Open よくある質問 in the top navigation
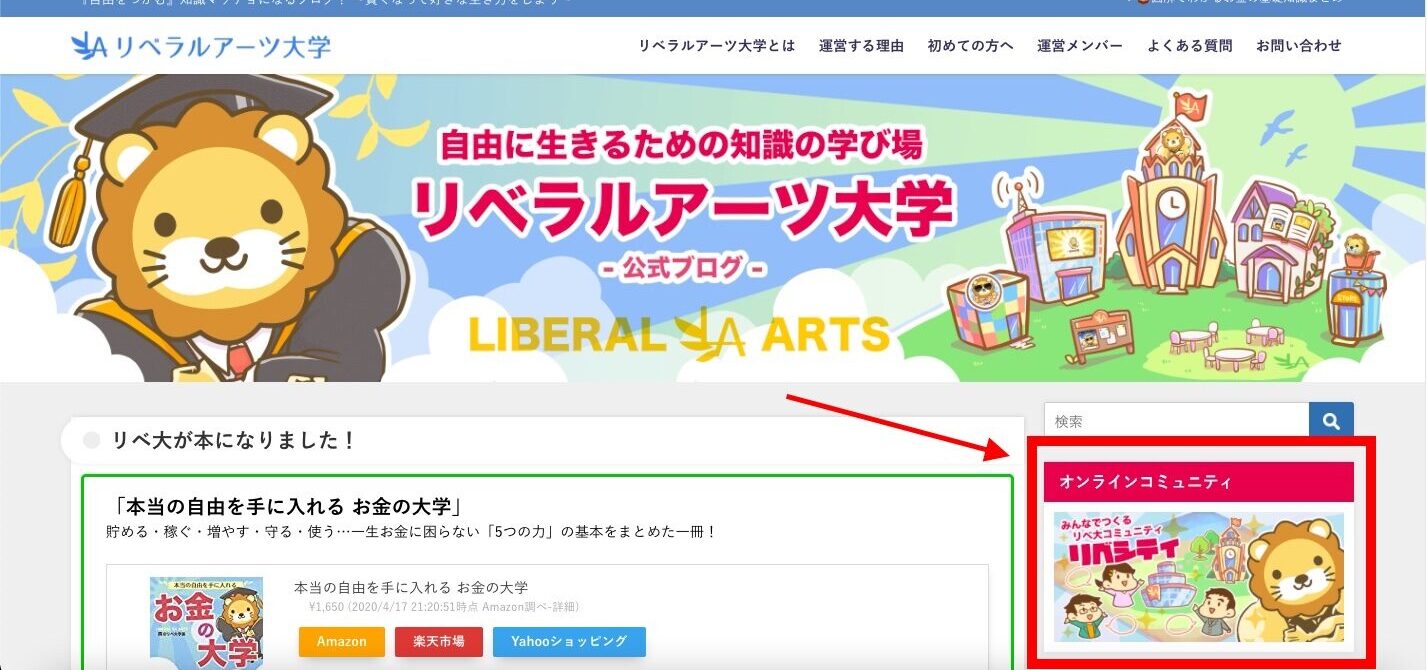Viewport: 1427px width, 670px height. (x=1190, y=46)
